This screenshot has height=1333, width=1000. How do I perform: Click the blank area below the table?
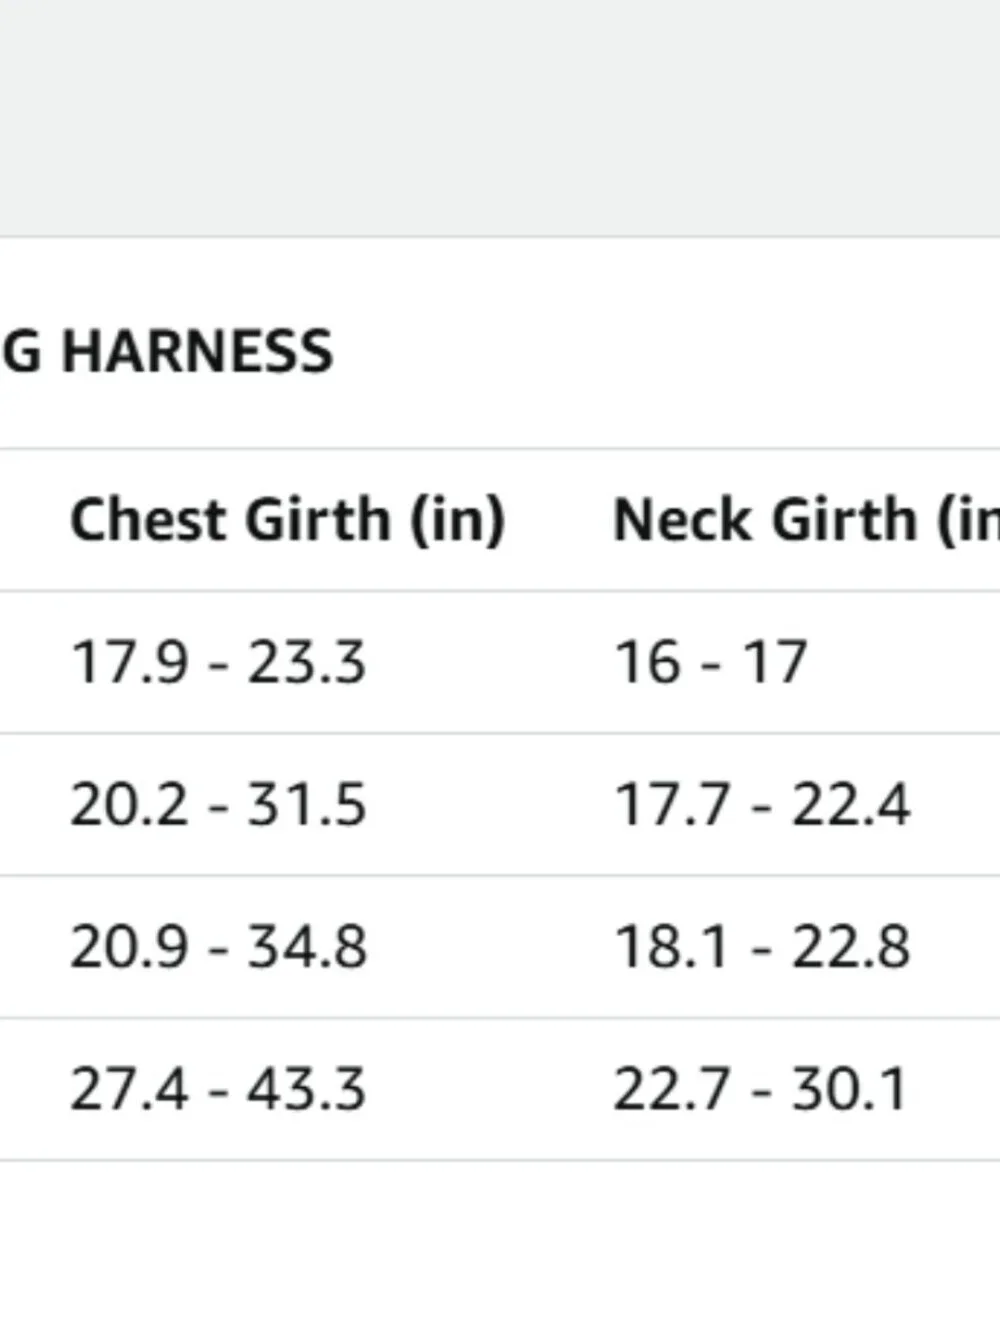(x=500, y=1247)
